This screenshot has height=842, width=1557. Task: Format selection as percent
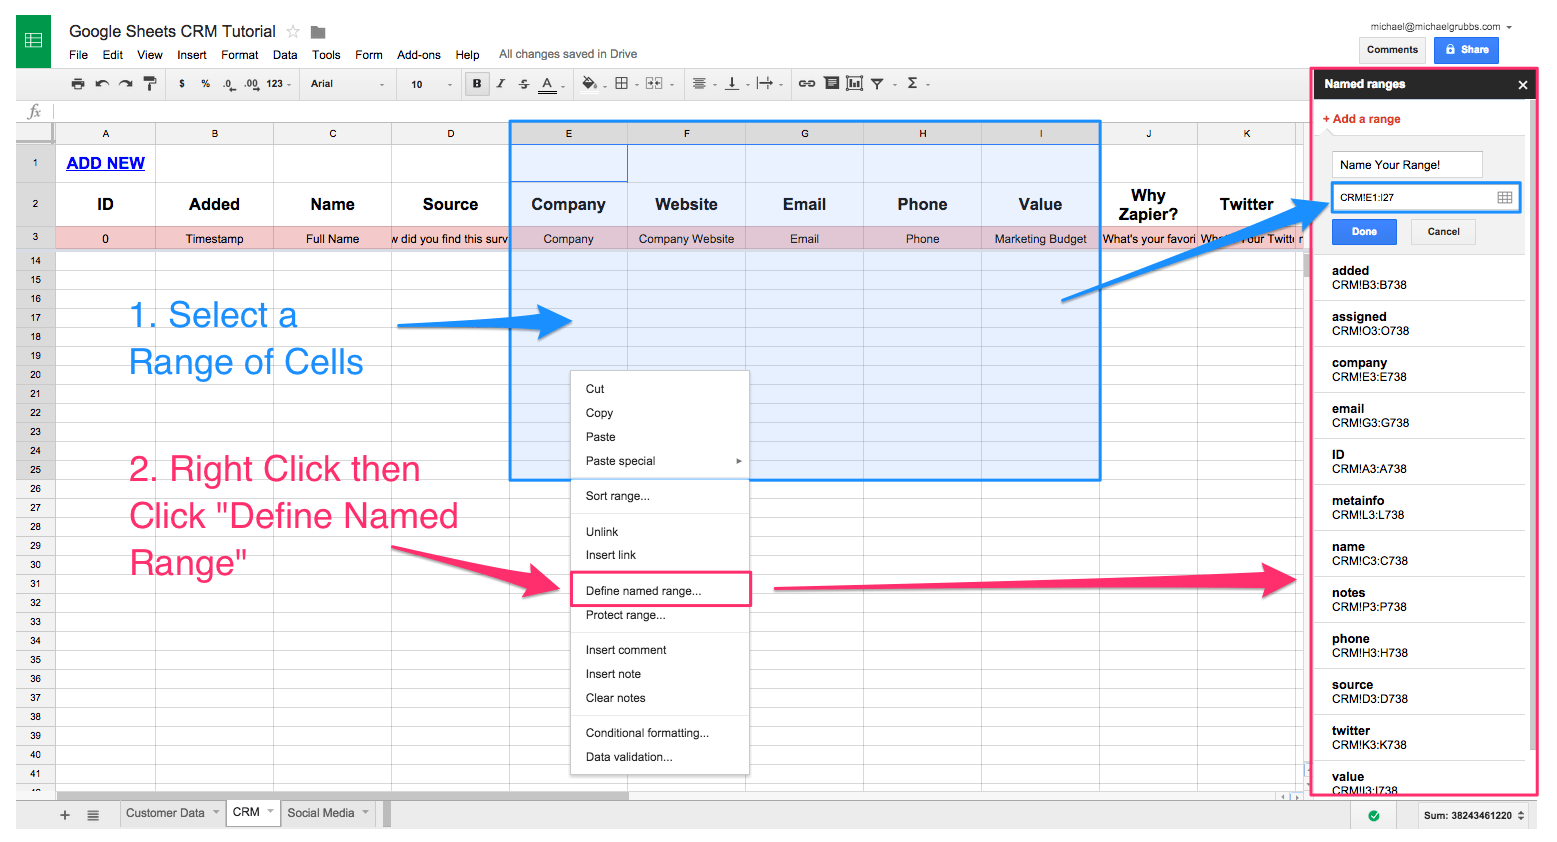(x=205, y=84)
